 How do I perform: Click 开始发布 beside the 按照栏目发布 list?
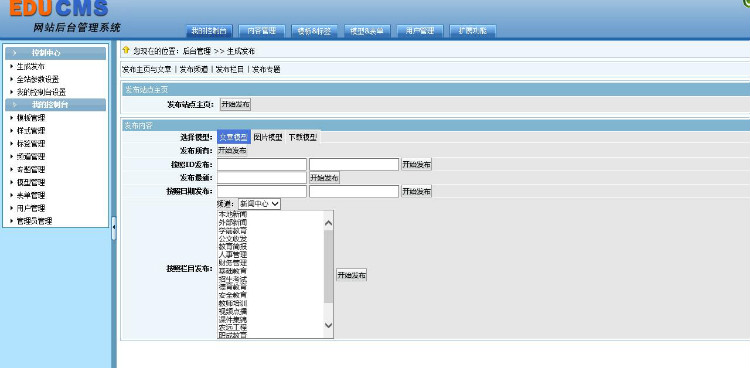[351, 275]
